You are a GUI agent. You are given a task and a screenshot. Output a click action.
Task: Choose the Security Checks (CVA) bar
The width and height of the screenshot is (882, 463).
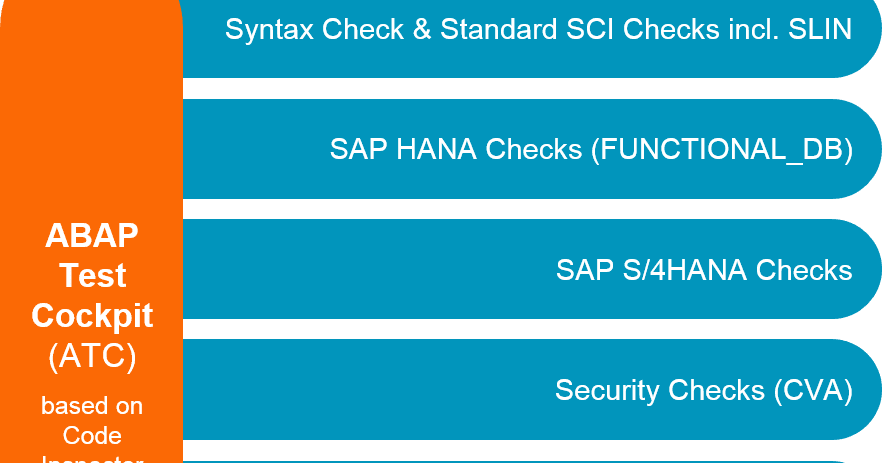[532, 389]
